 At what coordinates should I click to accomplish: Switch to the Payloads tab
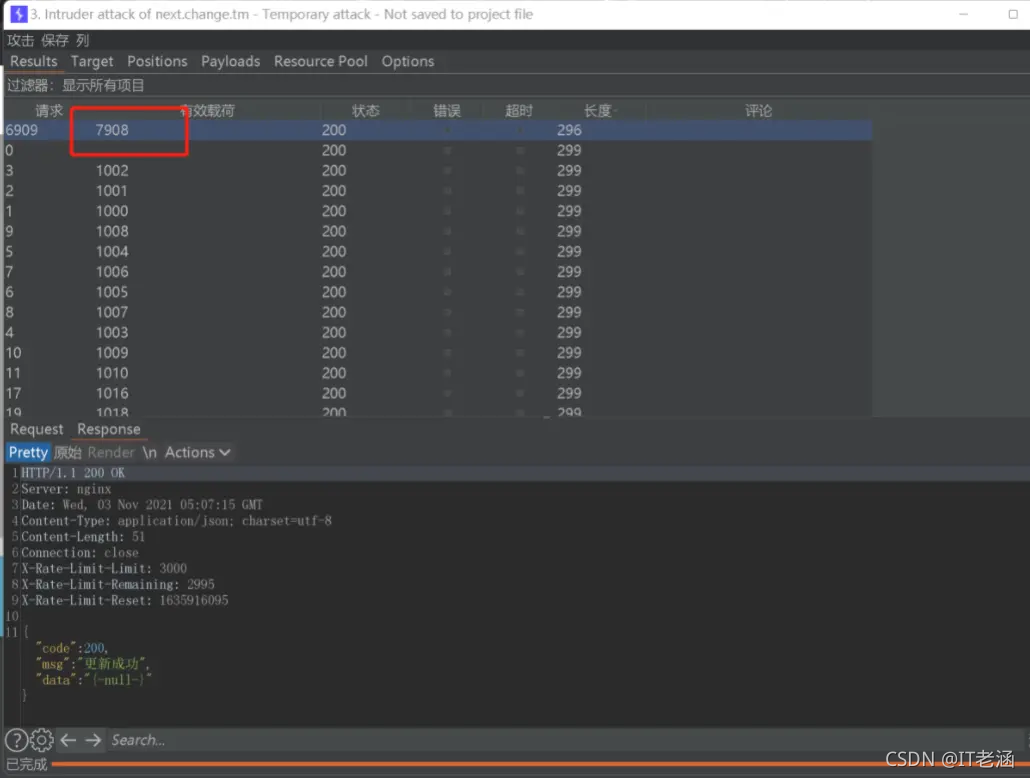coord(231,61)
